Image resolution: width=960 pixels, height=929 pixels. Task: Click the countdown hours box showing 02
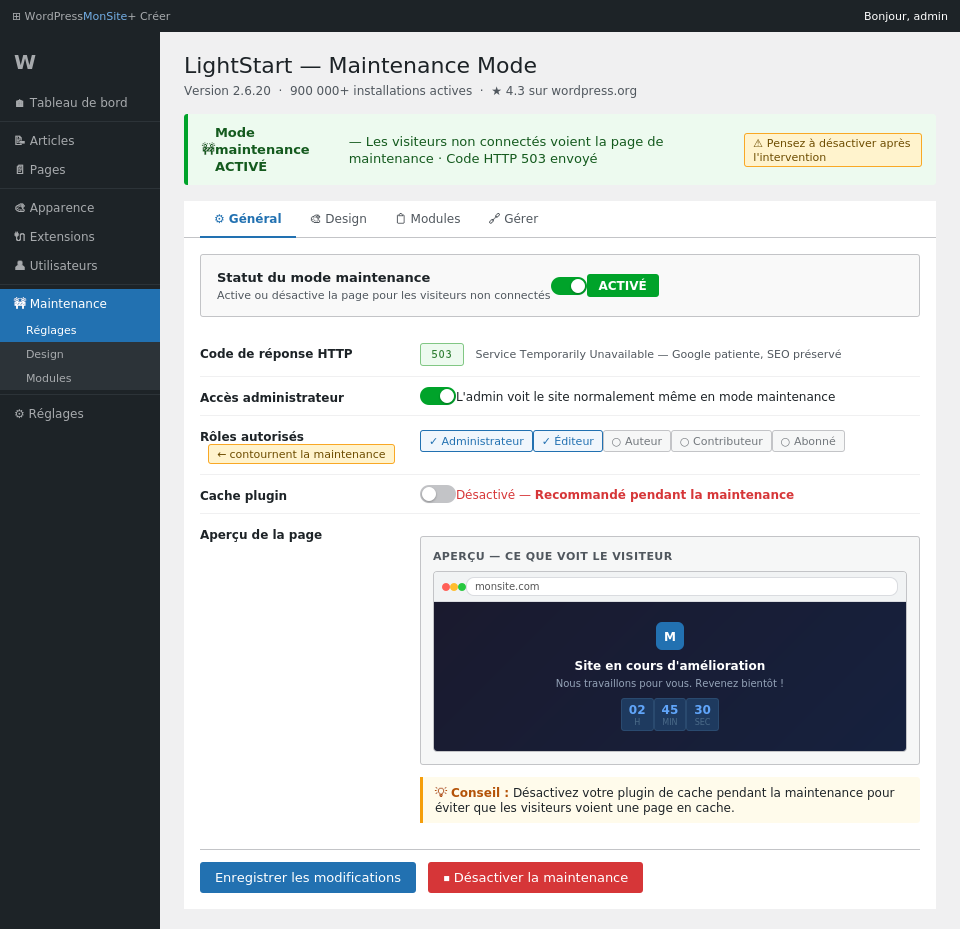click(637, 714)
